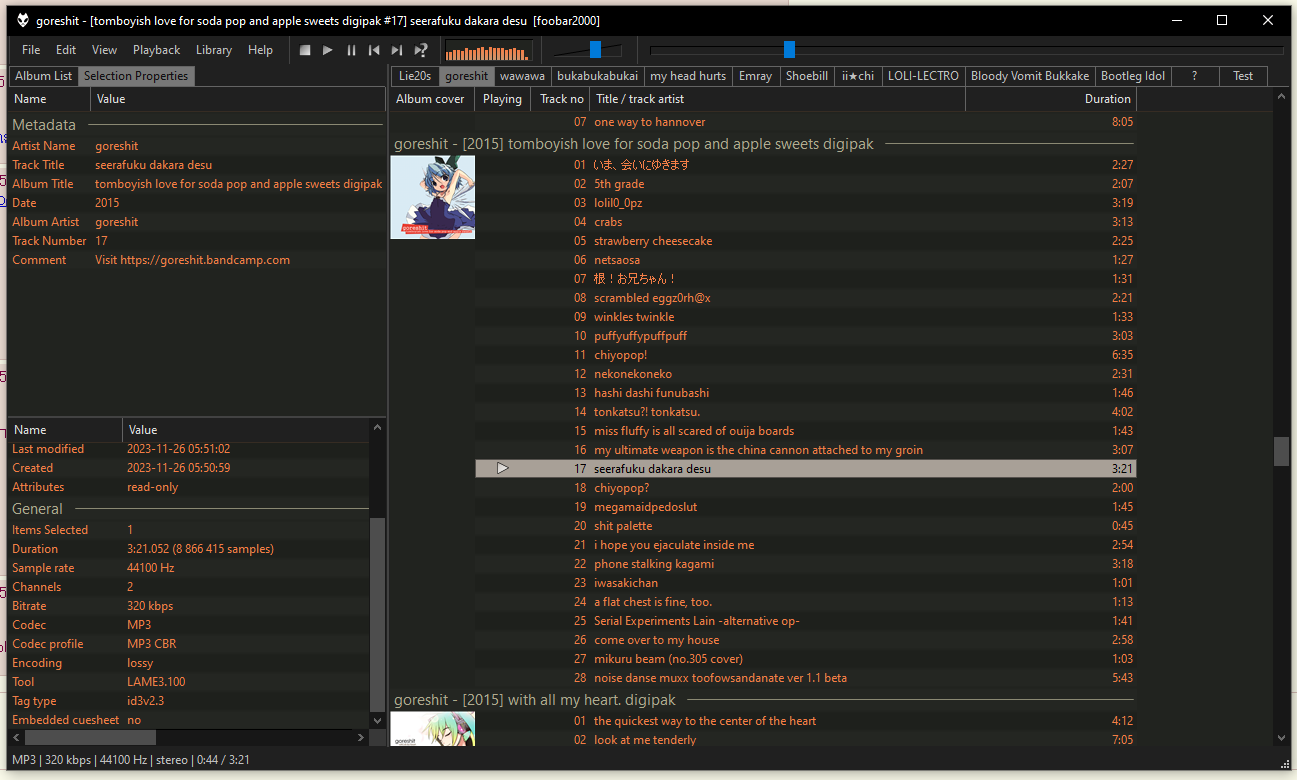Sort by the Duration column header

point(1051,99)
